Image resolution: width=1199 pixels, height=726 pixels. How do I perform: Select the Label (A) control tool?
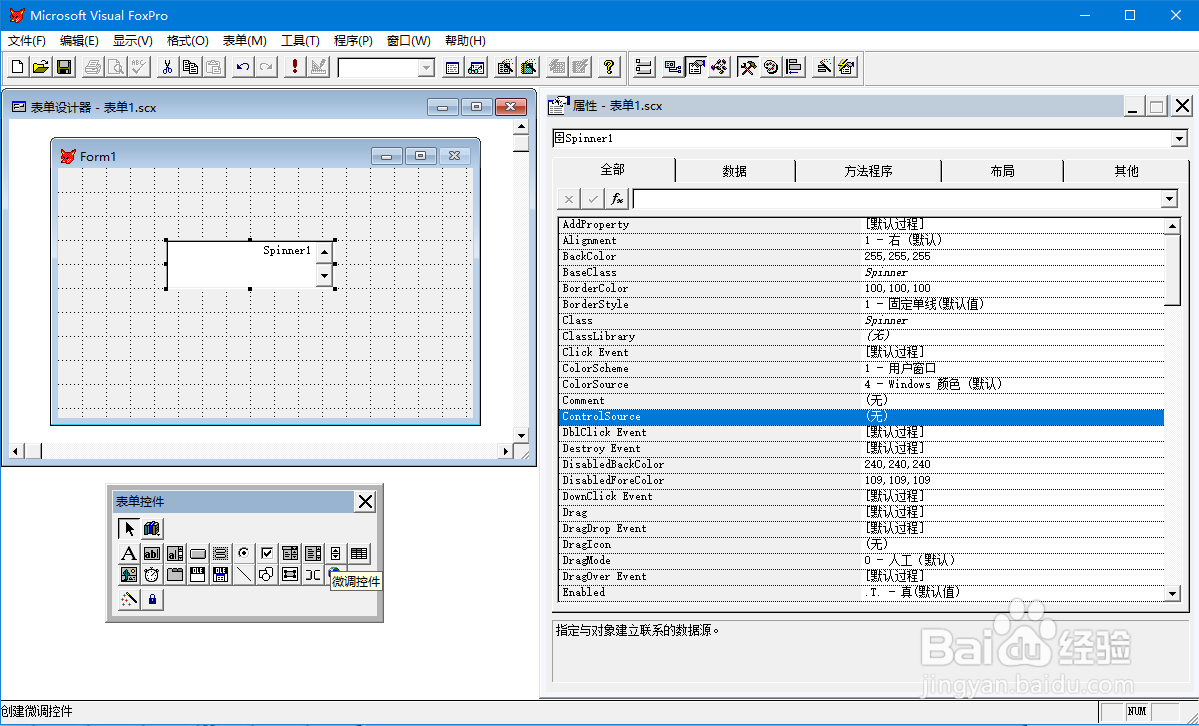coord(128,553)
